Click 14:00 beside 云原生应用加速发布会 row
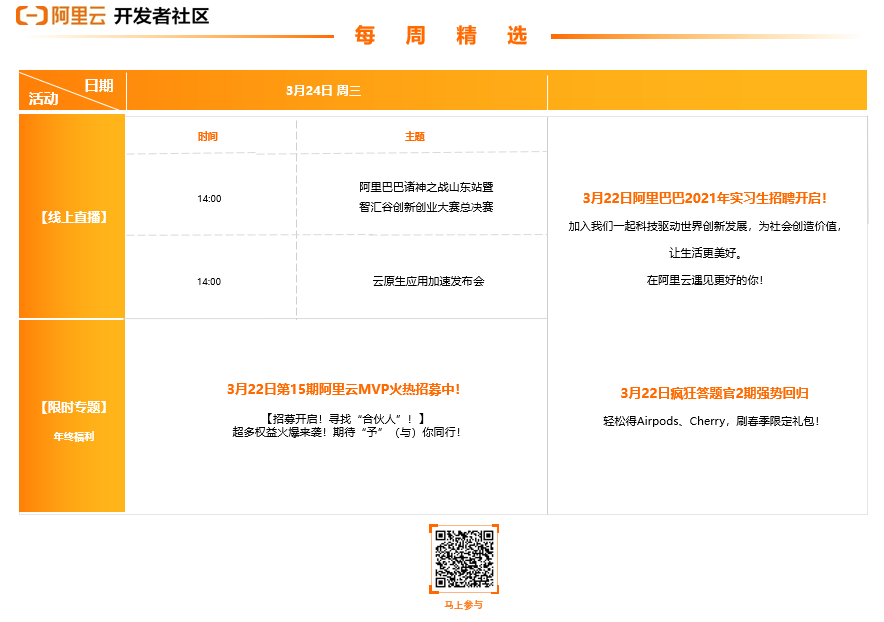This screenshot has height=622, width=884. click(209, 281)
